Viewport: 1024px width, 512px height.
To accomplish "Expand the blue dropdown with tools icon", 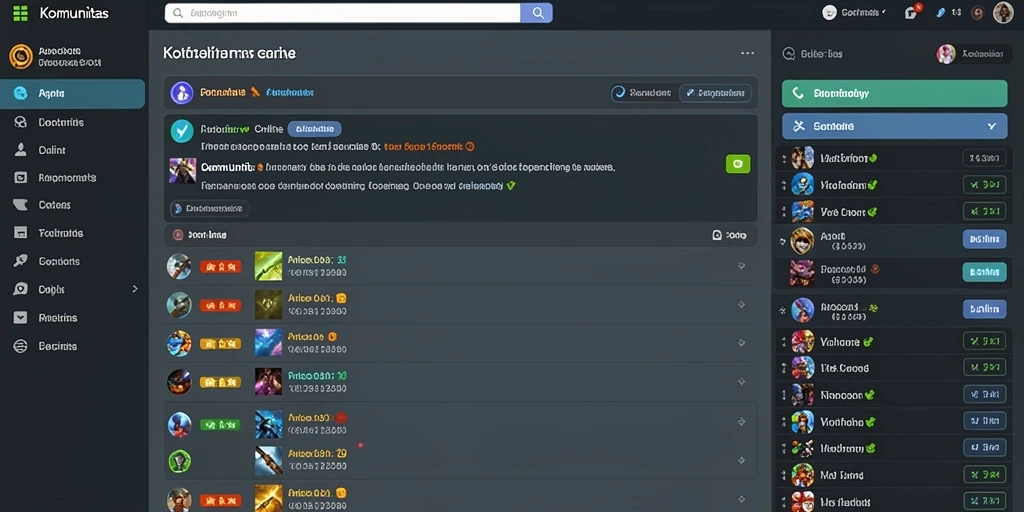I will [894, 126].
